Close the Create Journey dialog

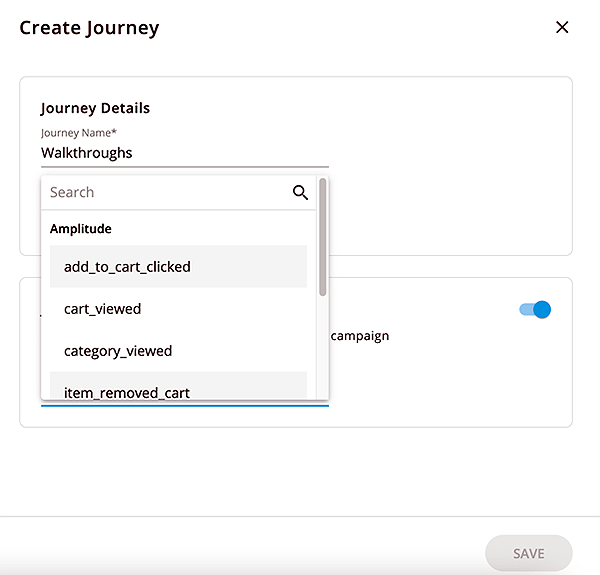click(562, 27)
